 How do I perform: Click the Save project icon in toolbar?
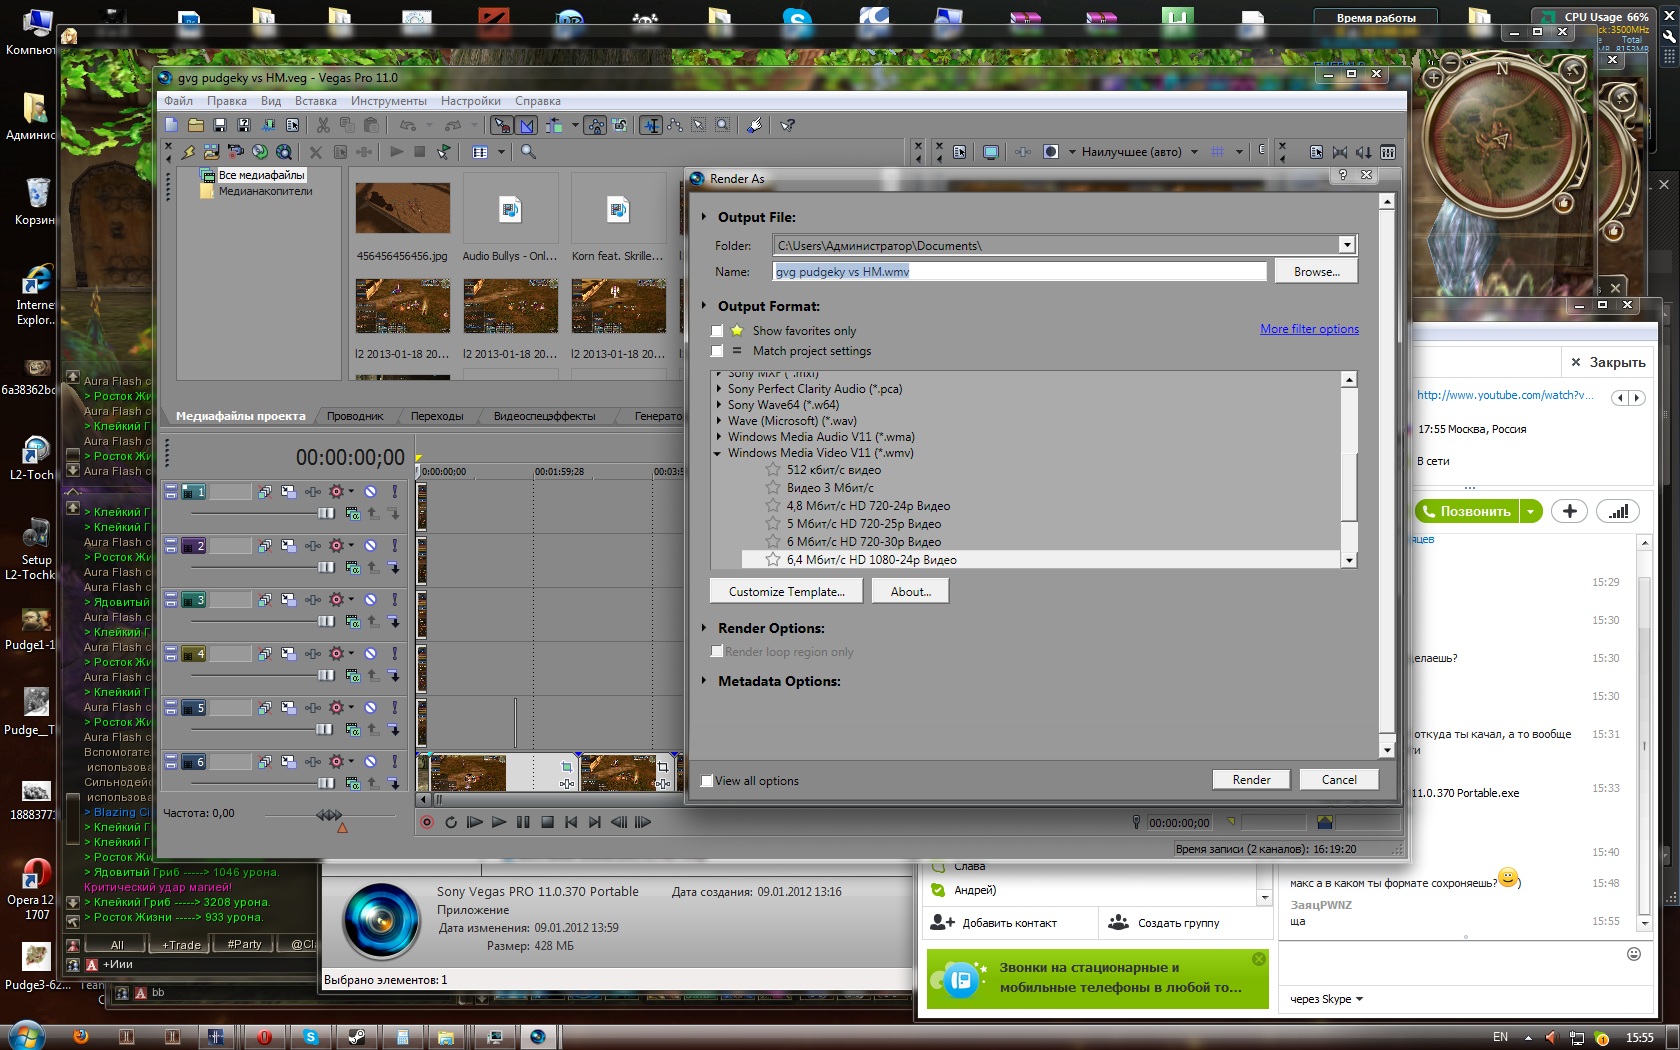coord(220,125)
